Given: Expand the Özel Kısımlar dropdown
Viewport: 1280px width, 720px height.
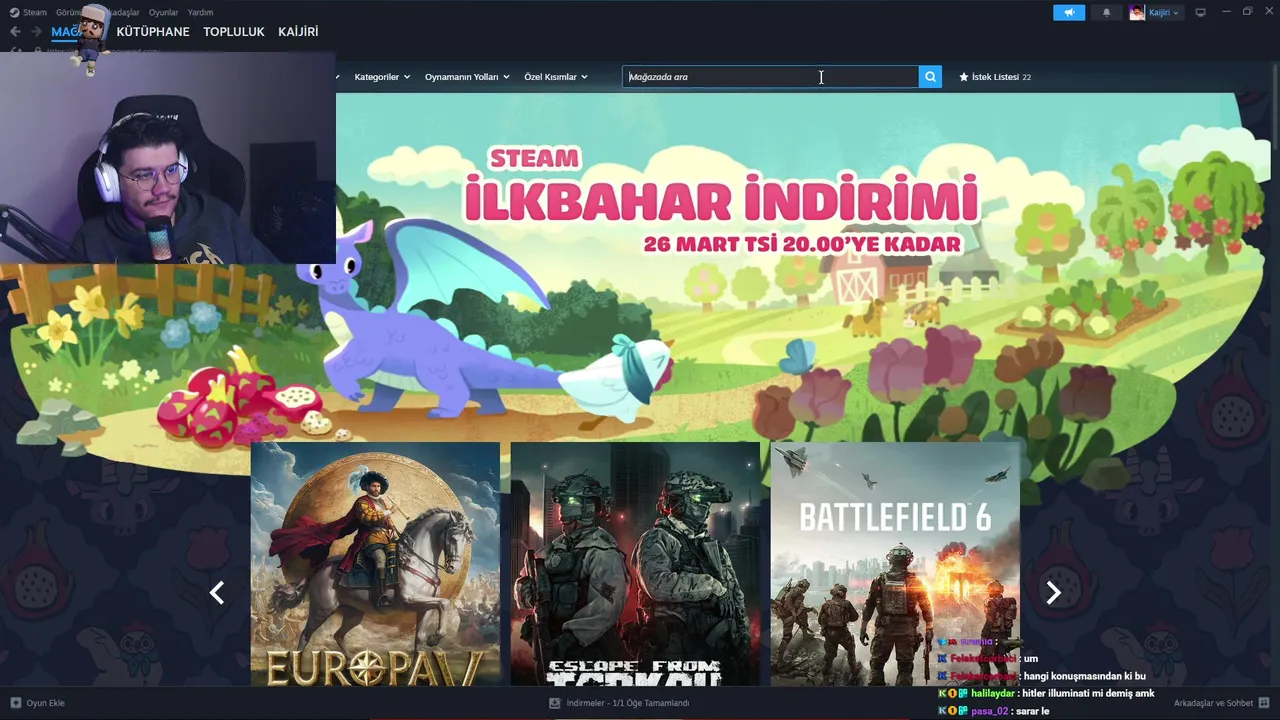Looking at the screenshot, I should tap(556, 77).
